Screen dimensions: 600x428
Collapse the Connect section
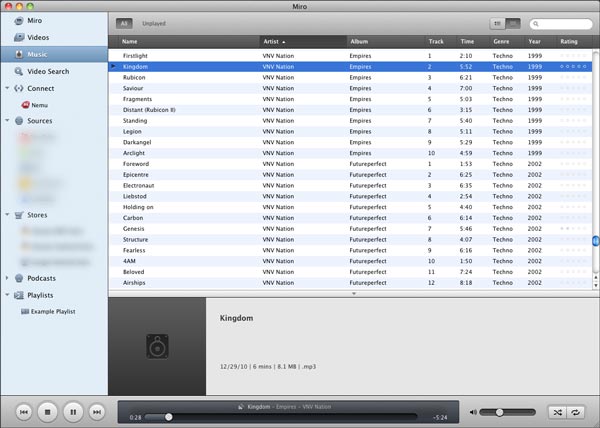click(7, 88)
